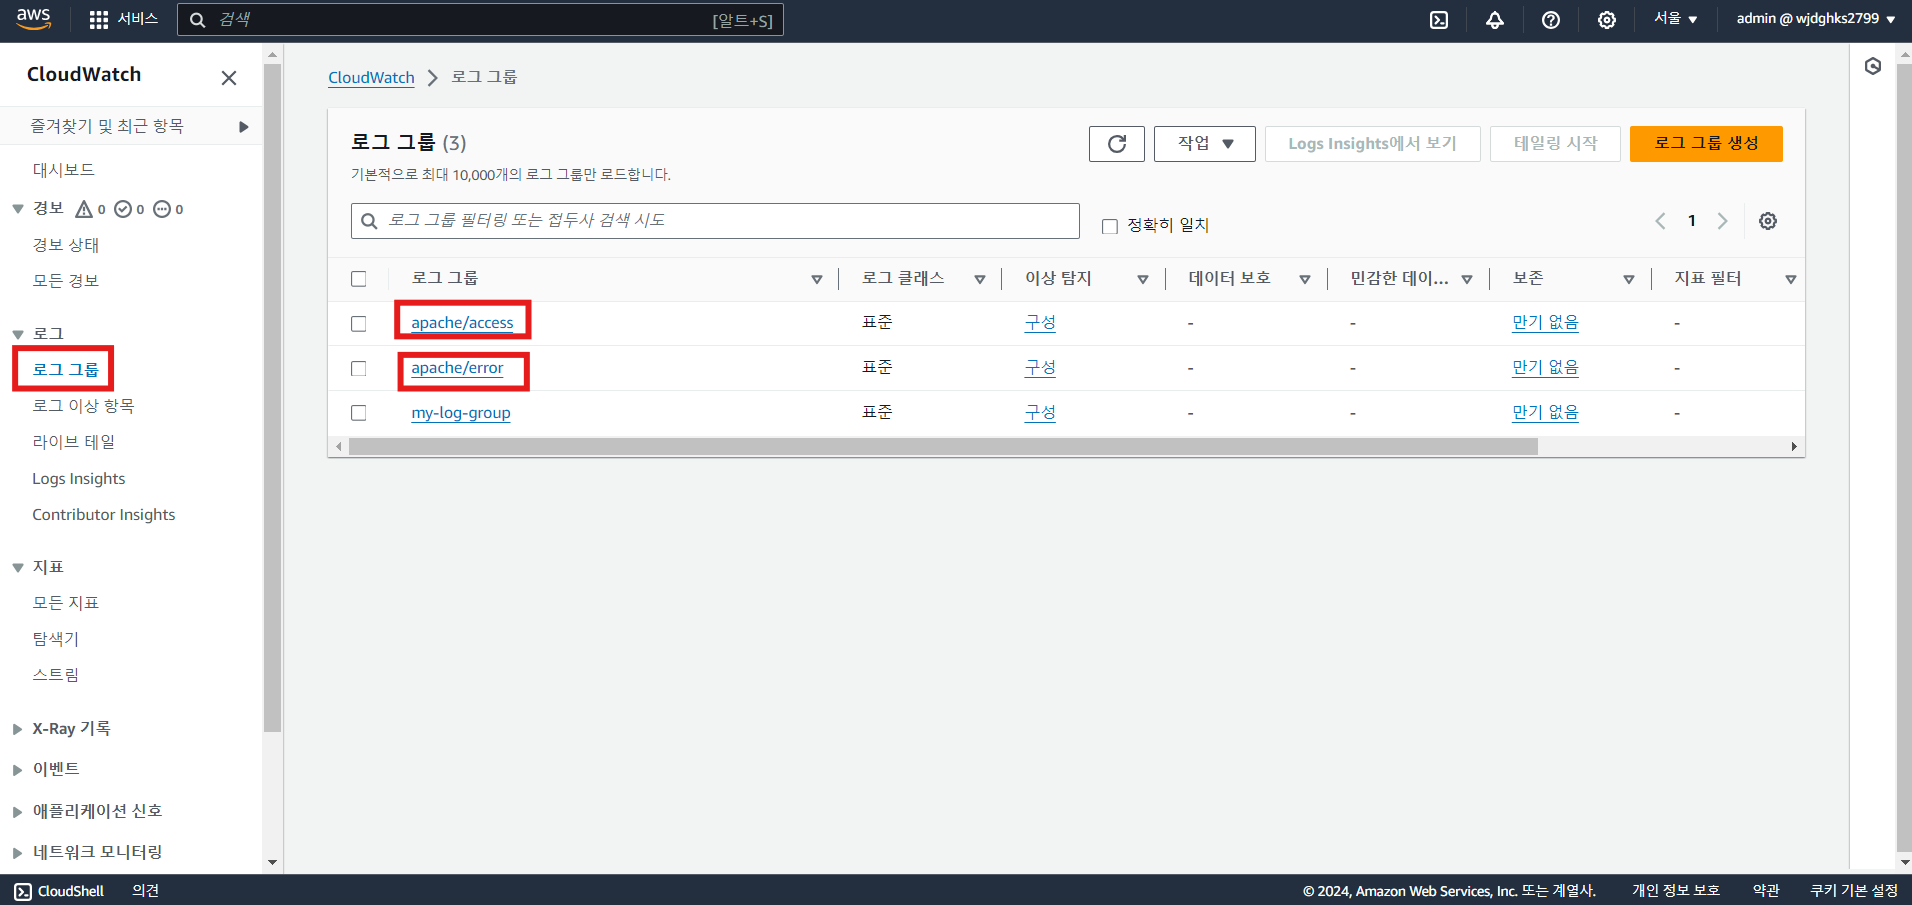Open the apache/access log group
Viewport: 1912px width, 905px height.
click(462, 323)
